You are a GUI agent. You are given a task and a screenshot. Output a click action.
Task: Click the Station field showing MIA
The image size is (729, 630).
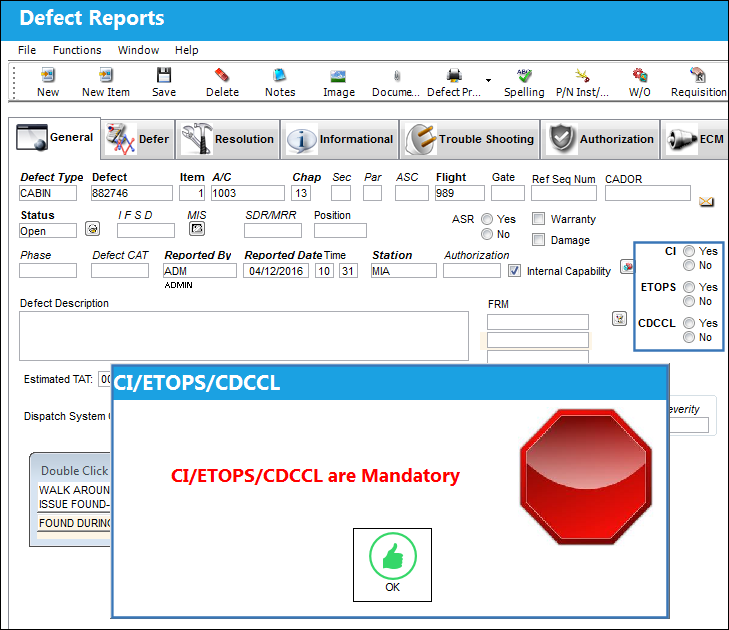point(404,271)
